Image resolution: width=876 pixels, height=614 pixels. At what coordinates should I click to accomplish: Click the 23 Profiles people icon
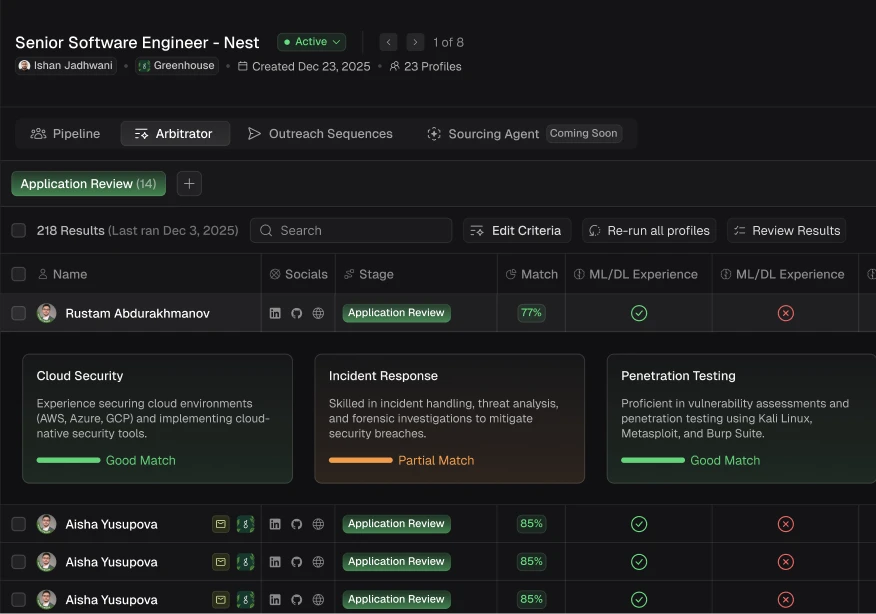point(394,66)
